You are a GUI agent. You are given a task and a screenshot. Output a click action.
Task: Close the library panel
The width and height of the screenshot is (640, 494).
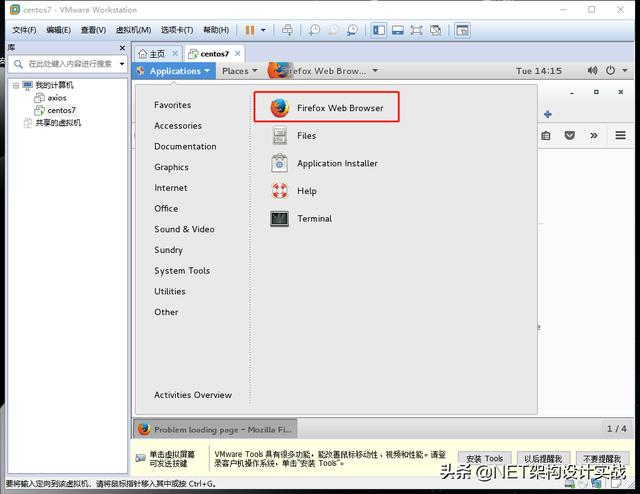pyautogui.click(x=122, y=48)
